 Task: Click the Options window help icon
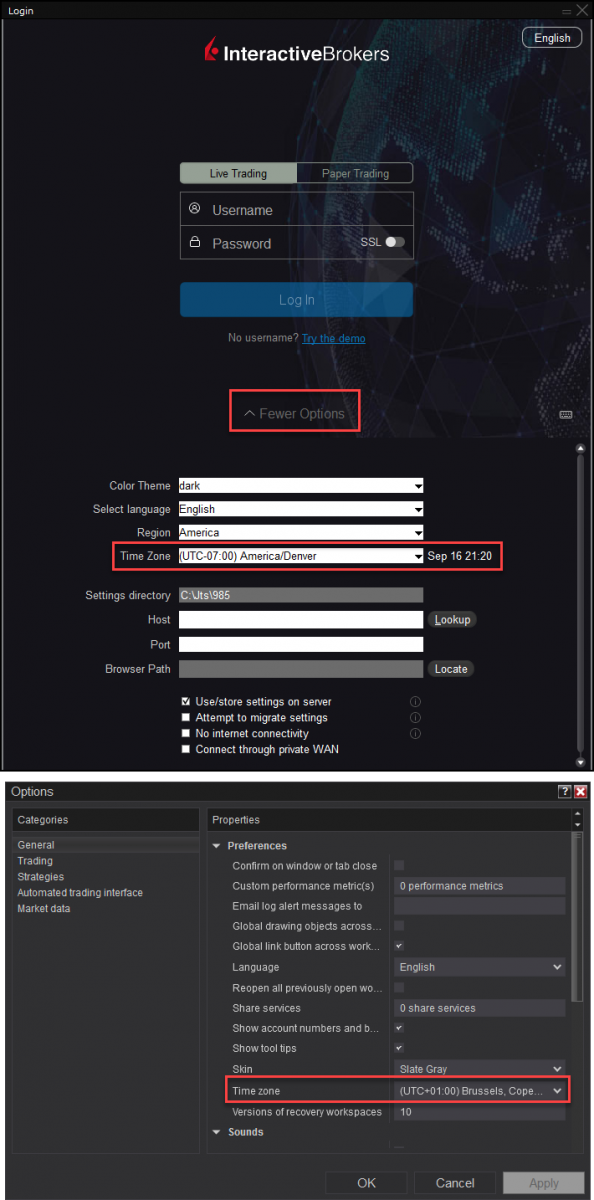click(x=565, y=791)
